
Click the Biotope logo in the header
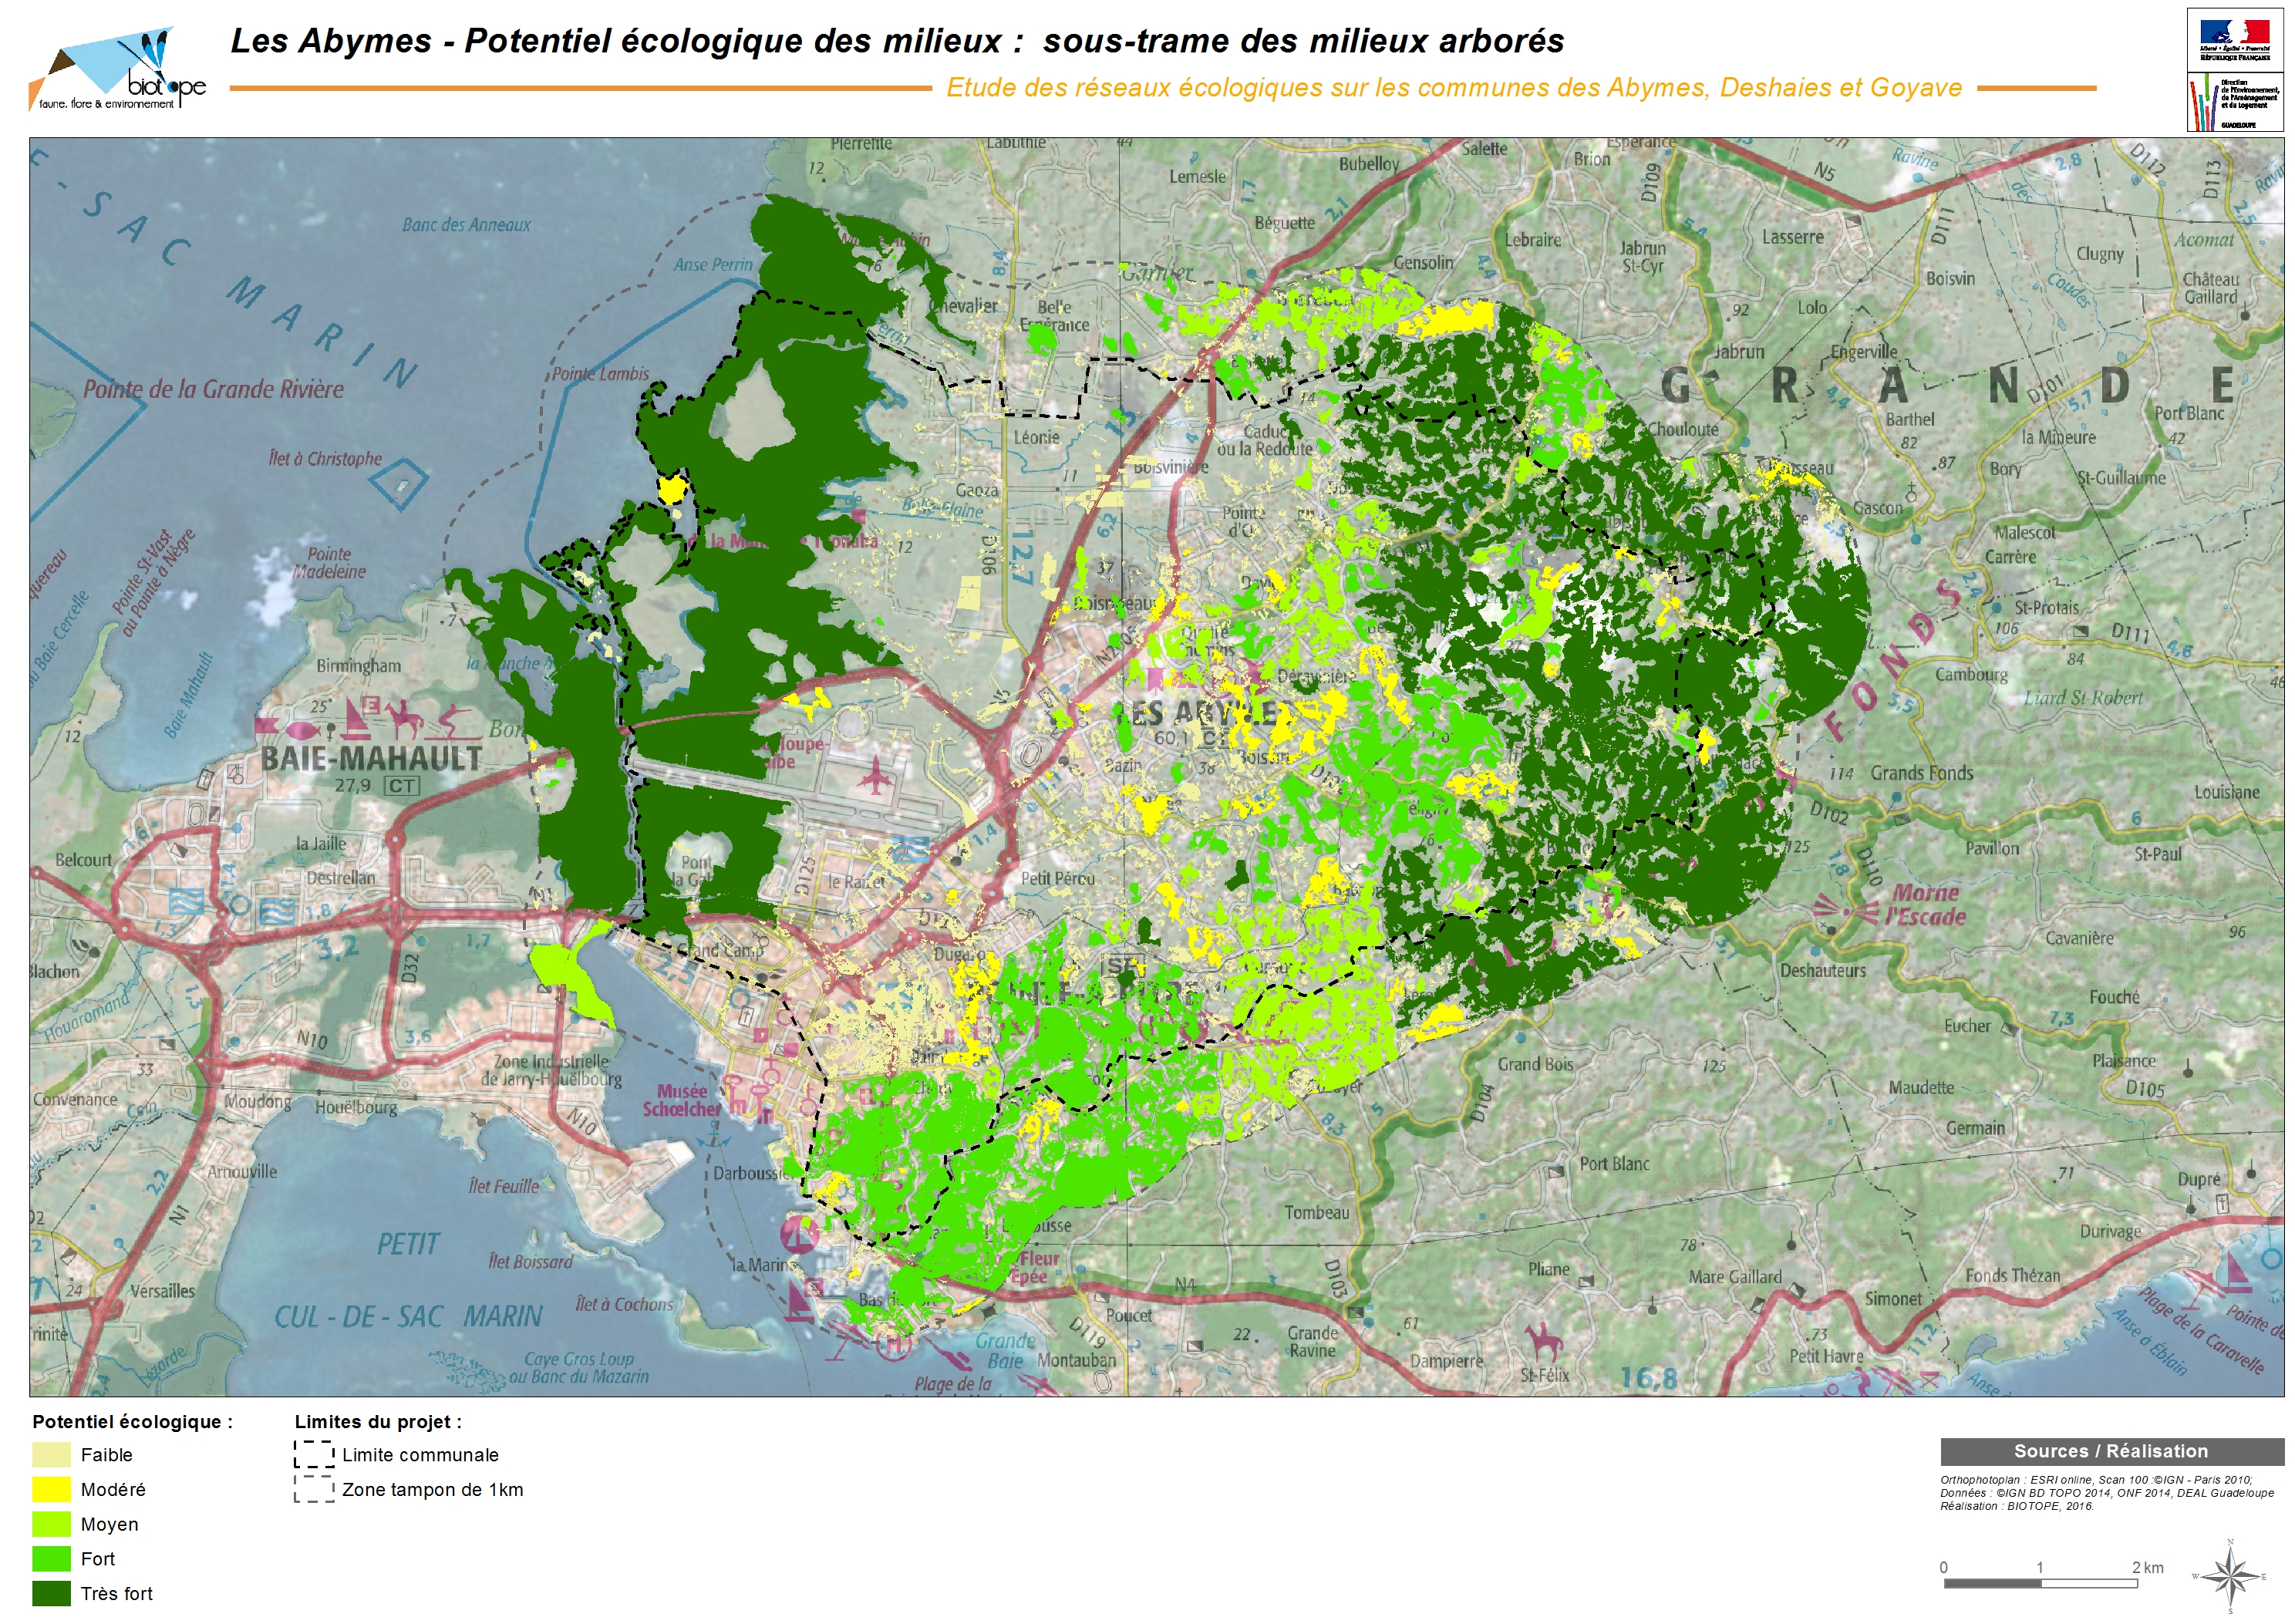[x=118, y=69]
